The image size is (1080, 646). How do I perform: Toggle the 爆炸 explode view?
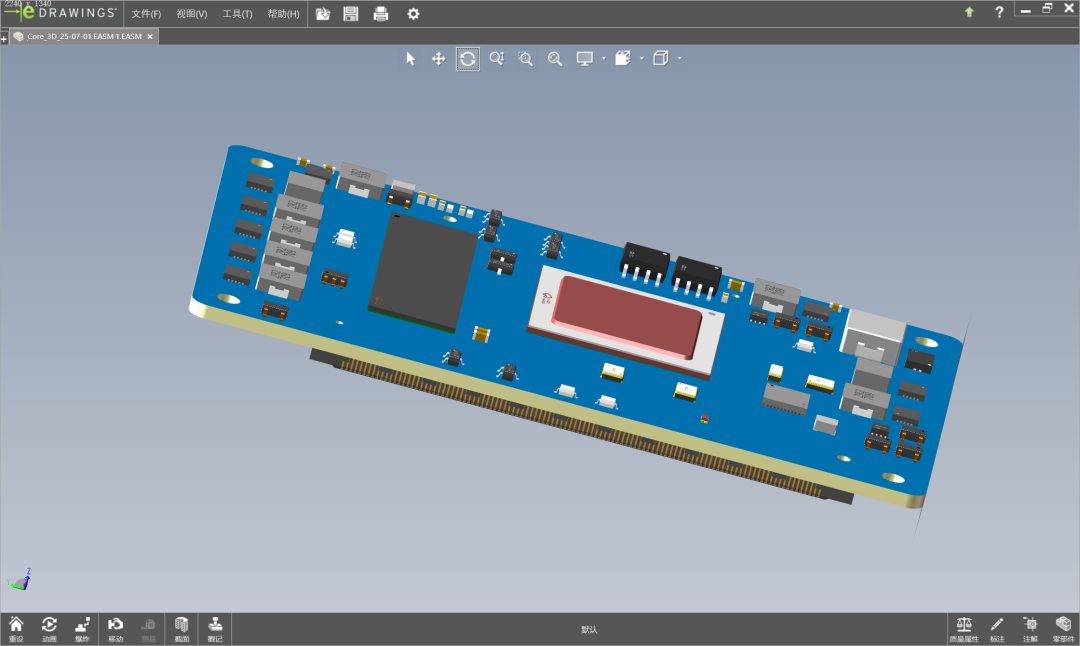(82, 629)
